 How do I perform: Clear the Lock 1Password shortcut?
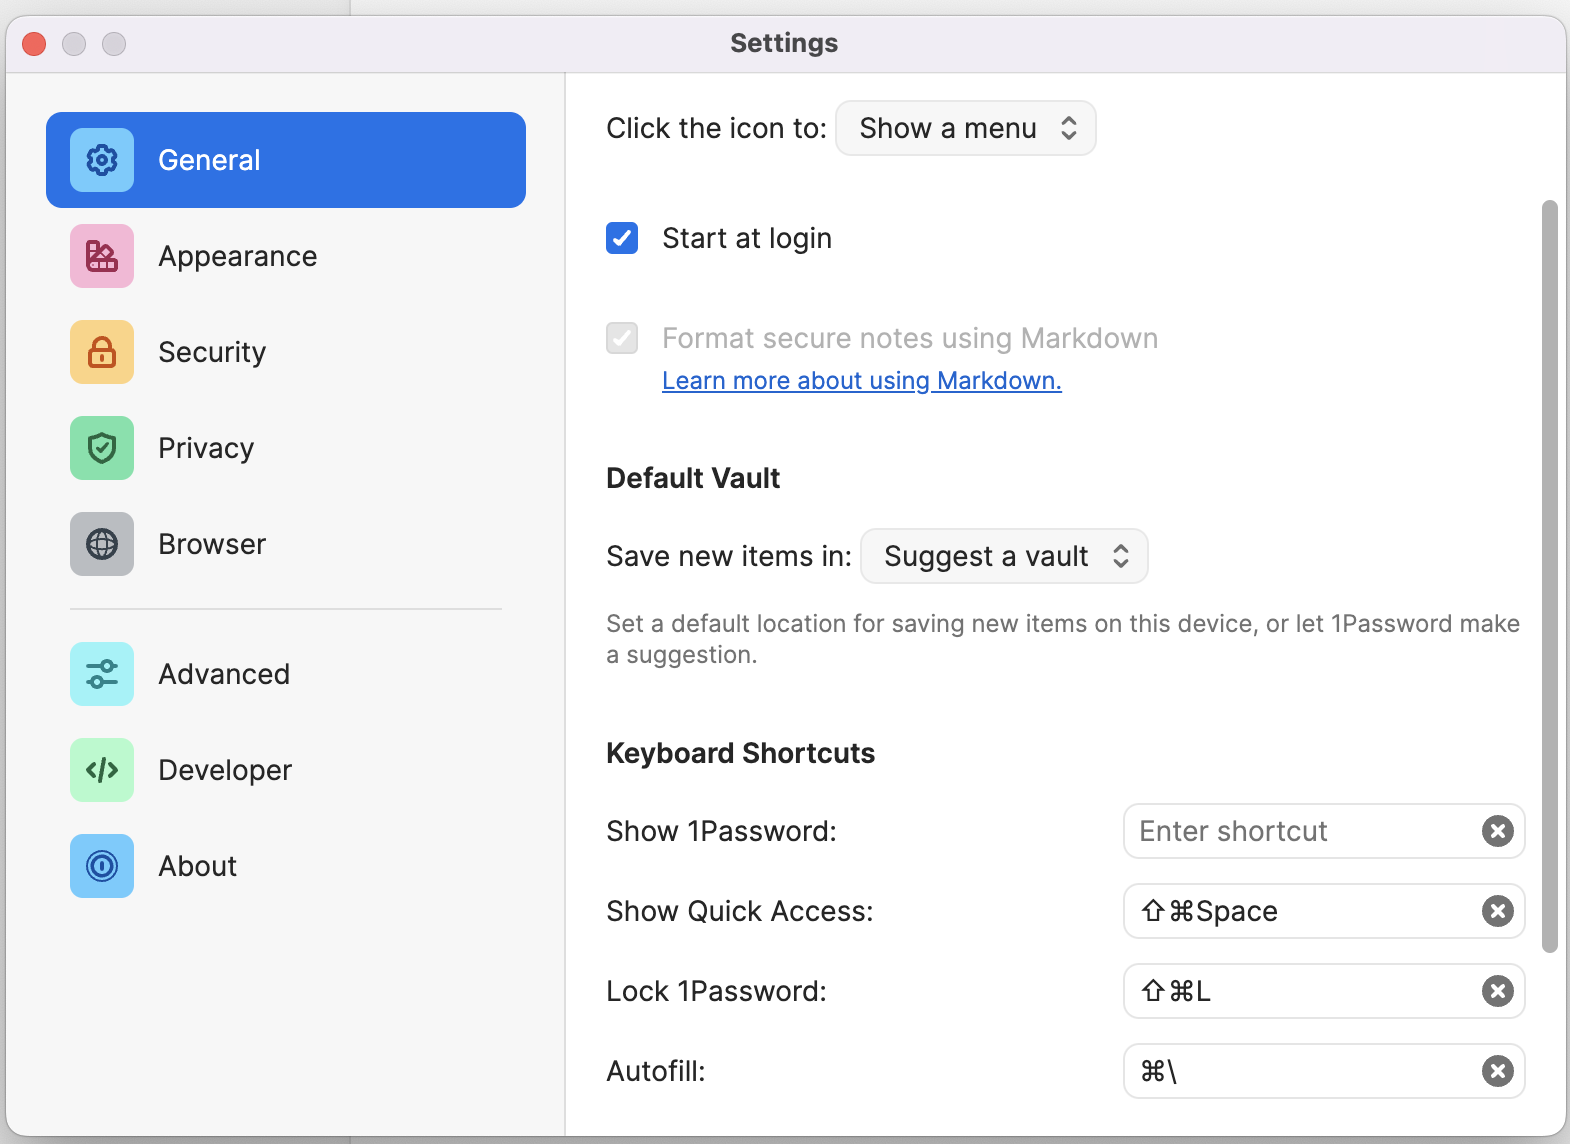point(1497,991)
